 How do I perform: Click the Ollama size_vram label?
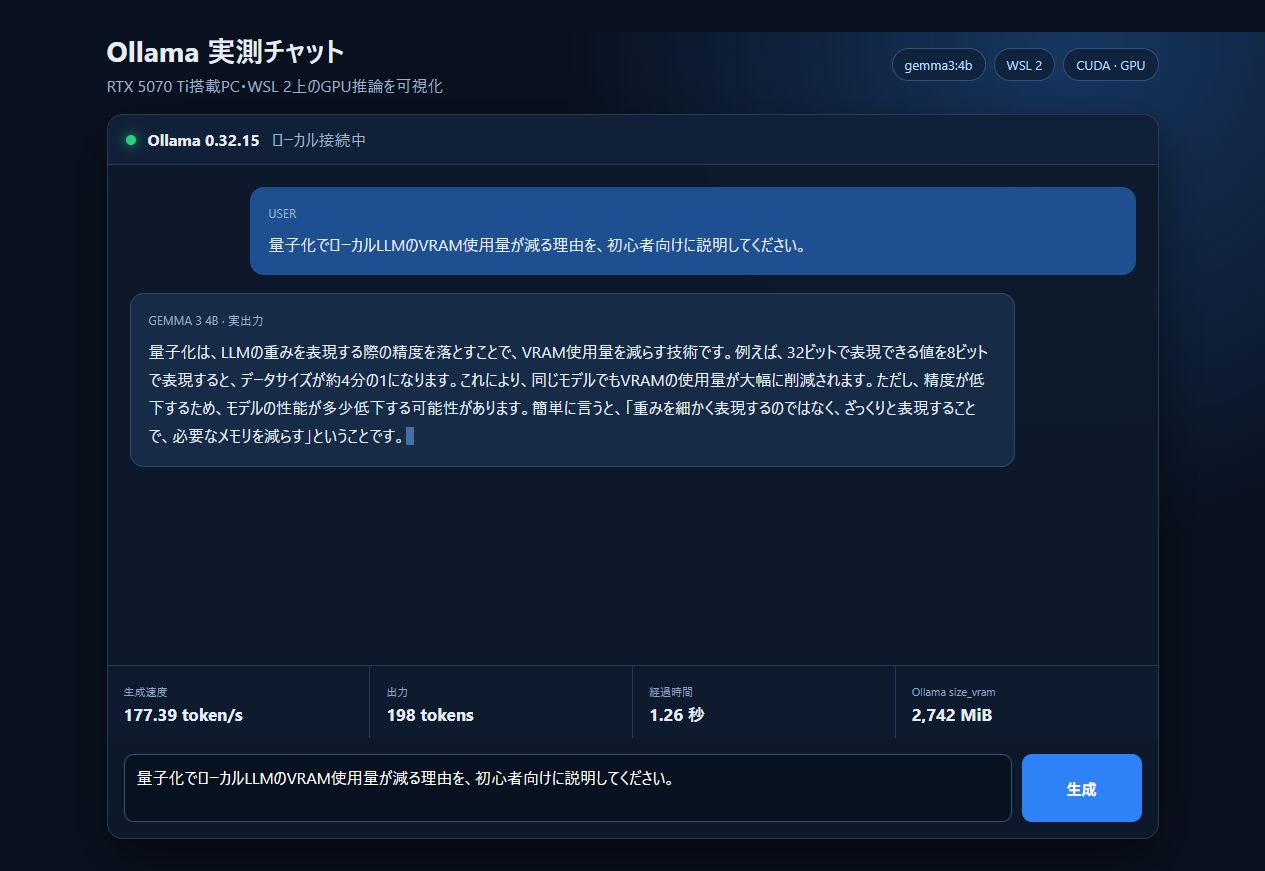click(953, 692)
